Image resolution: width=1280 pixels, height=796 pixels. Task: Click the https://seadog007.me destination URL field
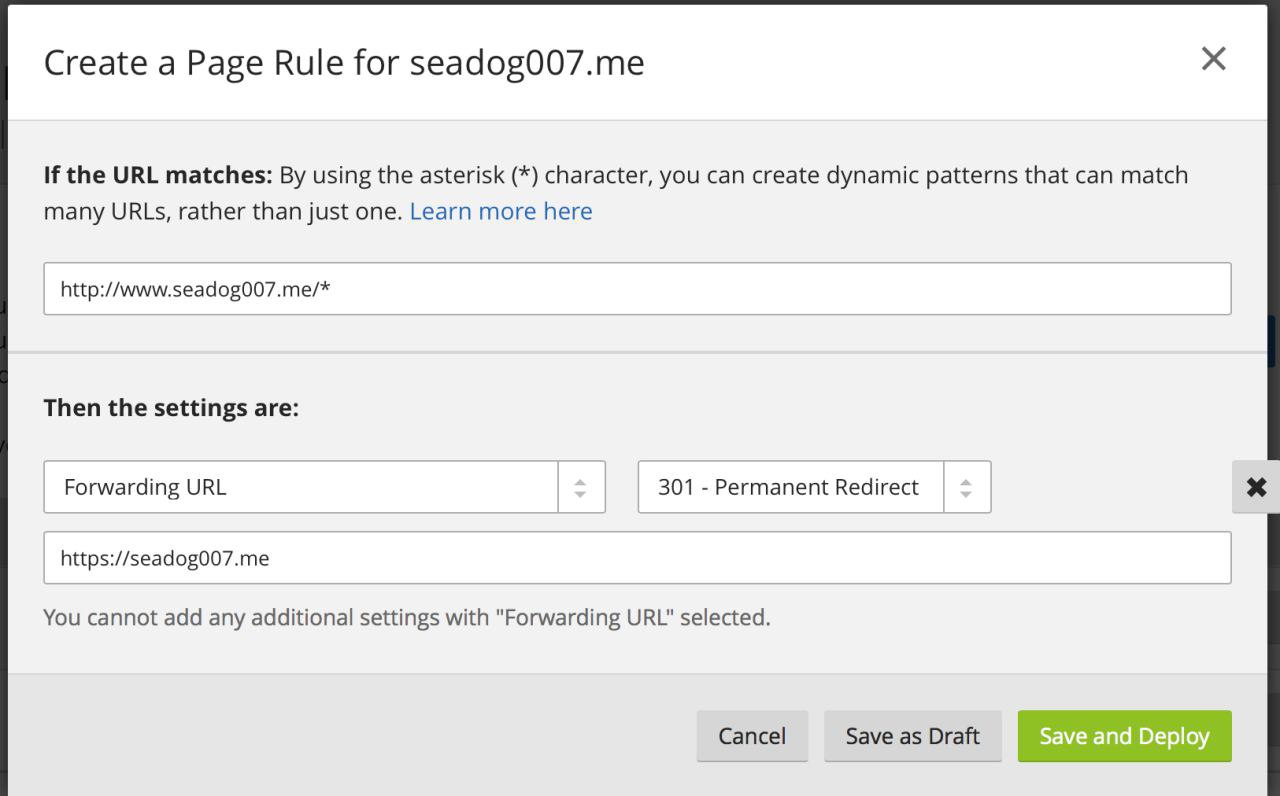click(637, 558)
